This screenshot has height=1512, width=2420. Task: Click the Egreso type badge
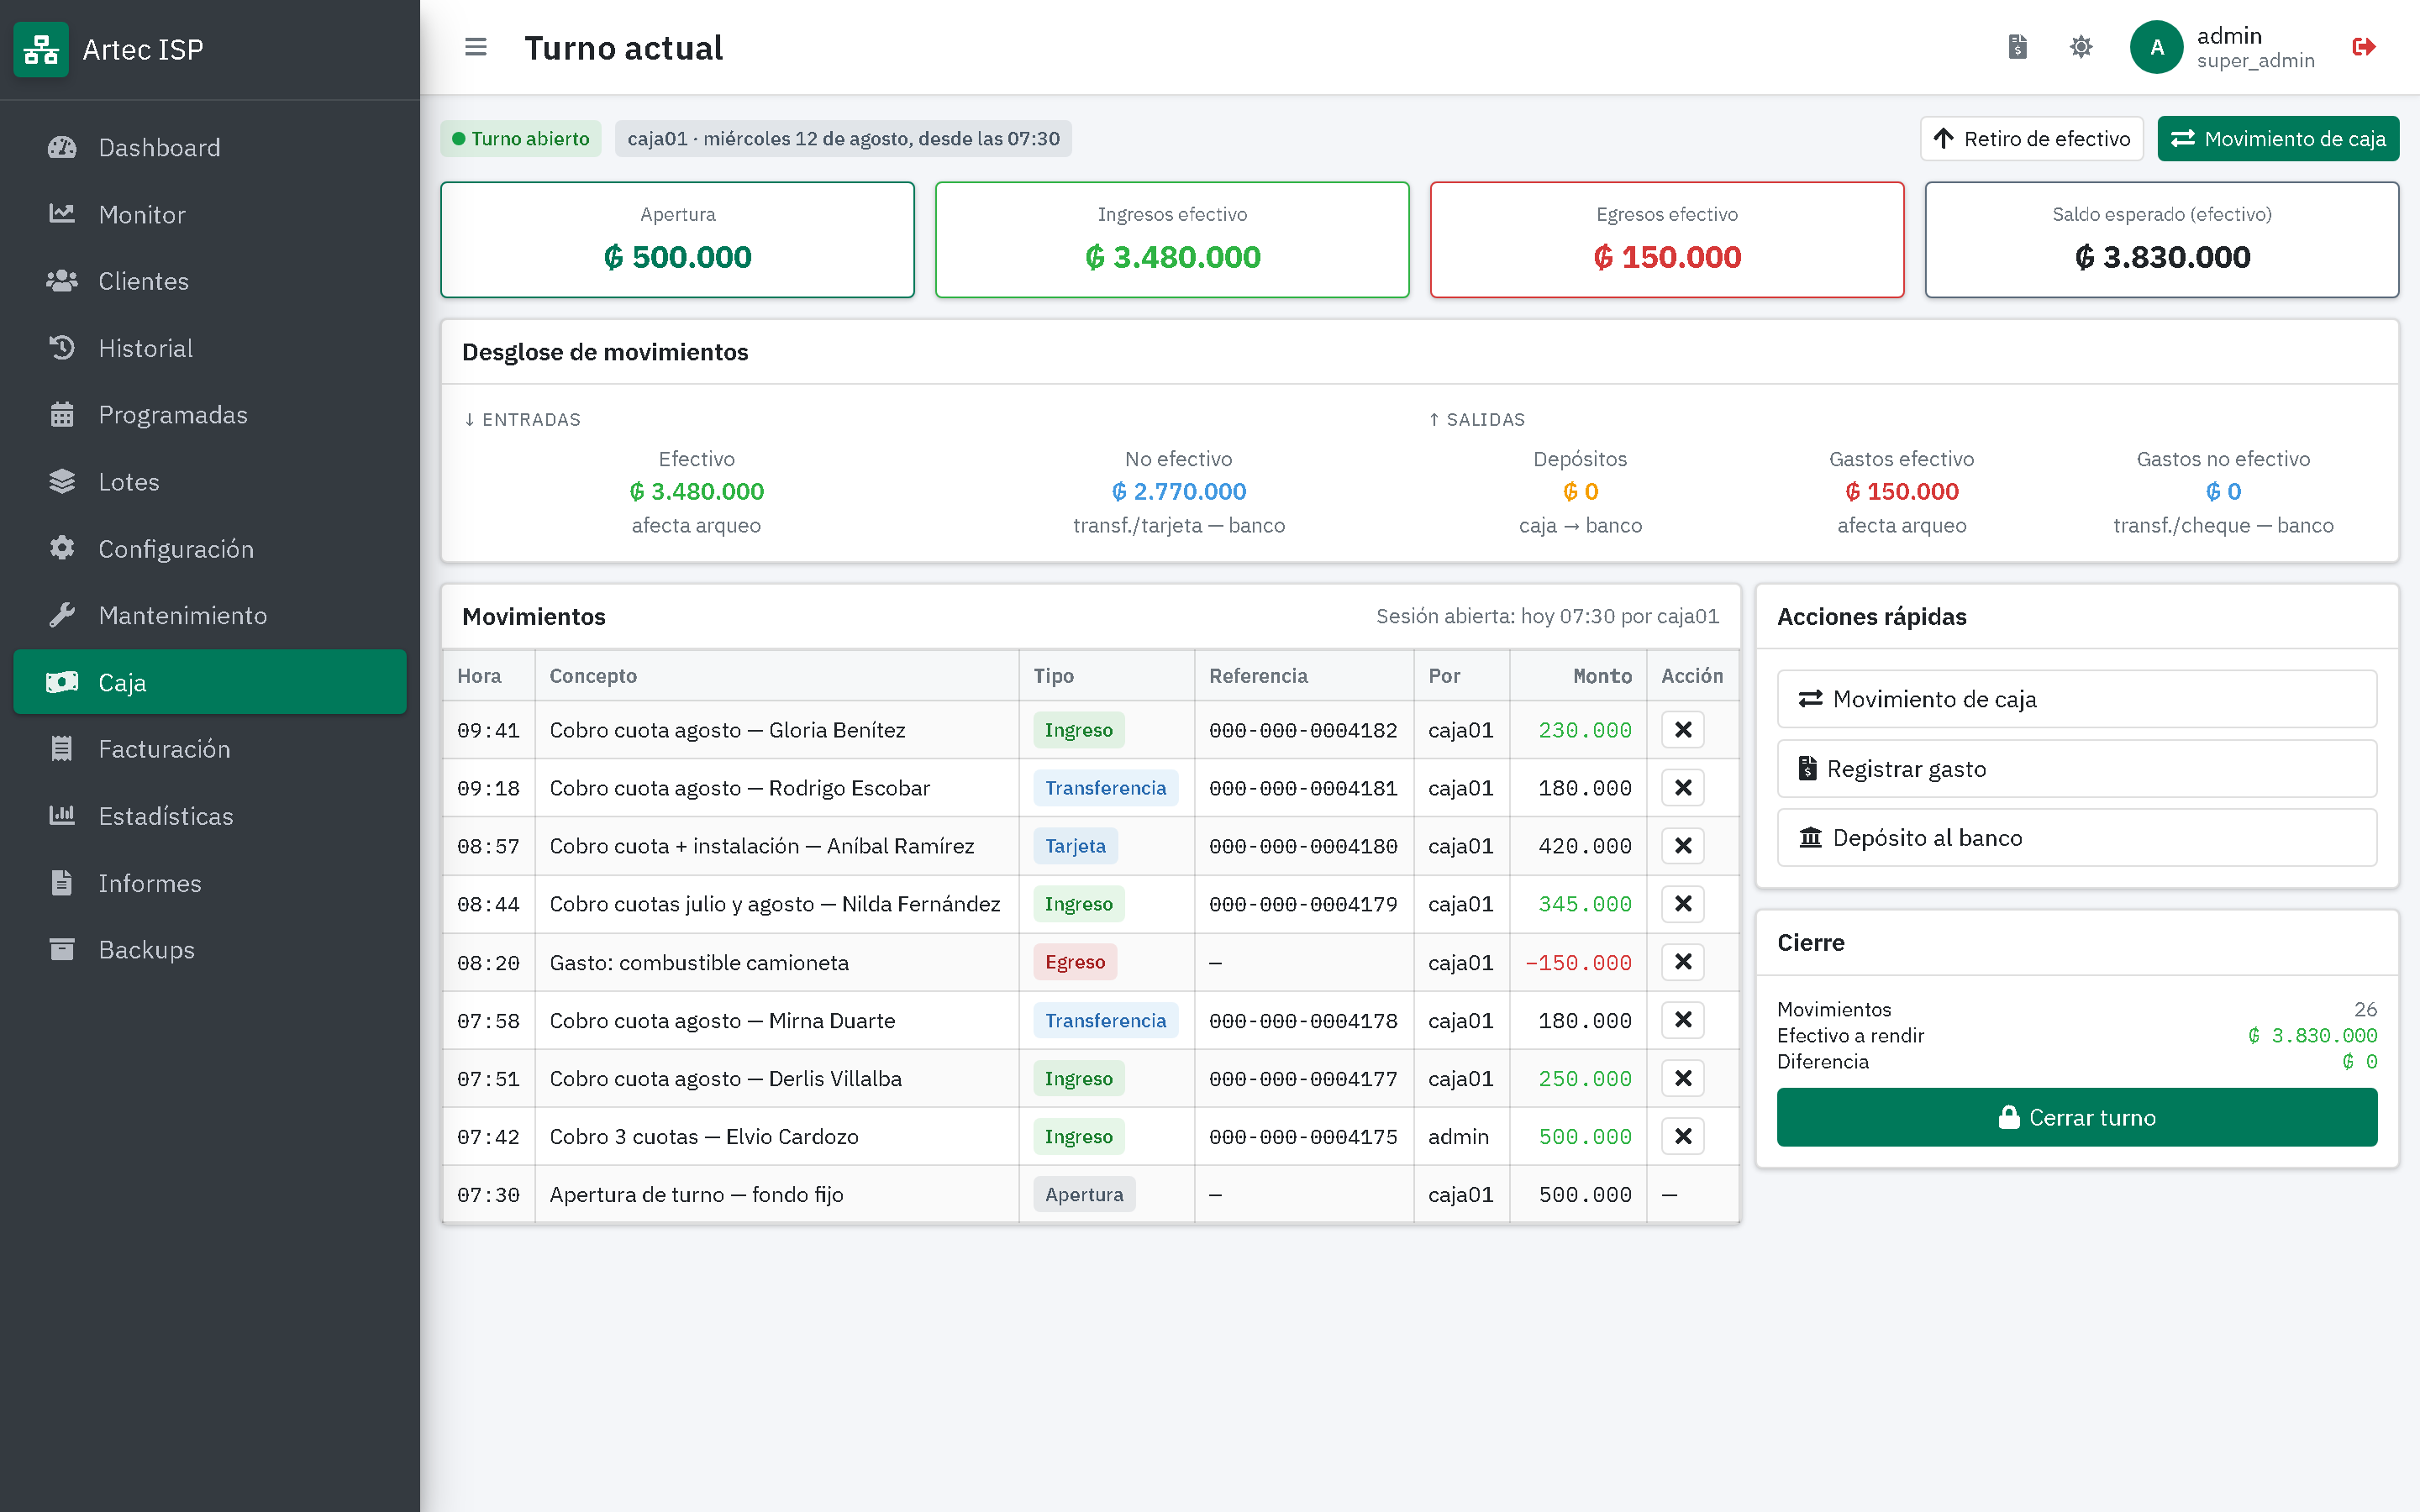tap(1075, 962)
